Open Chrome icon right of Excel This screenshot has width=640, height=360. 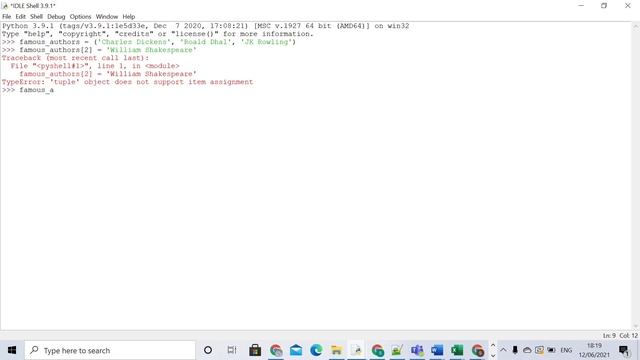(x=477, y=350)
